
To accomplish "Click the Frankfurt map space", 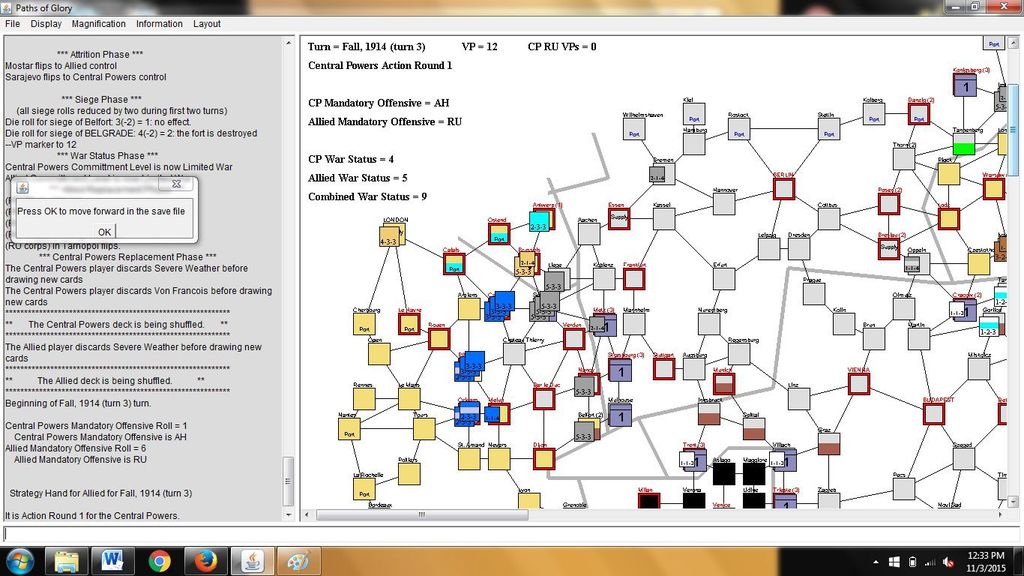I will pyautogui.click(x=633, y=279).
